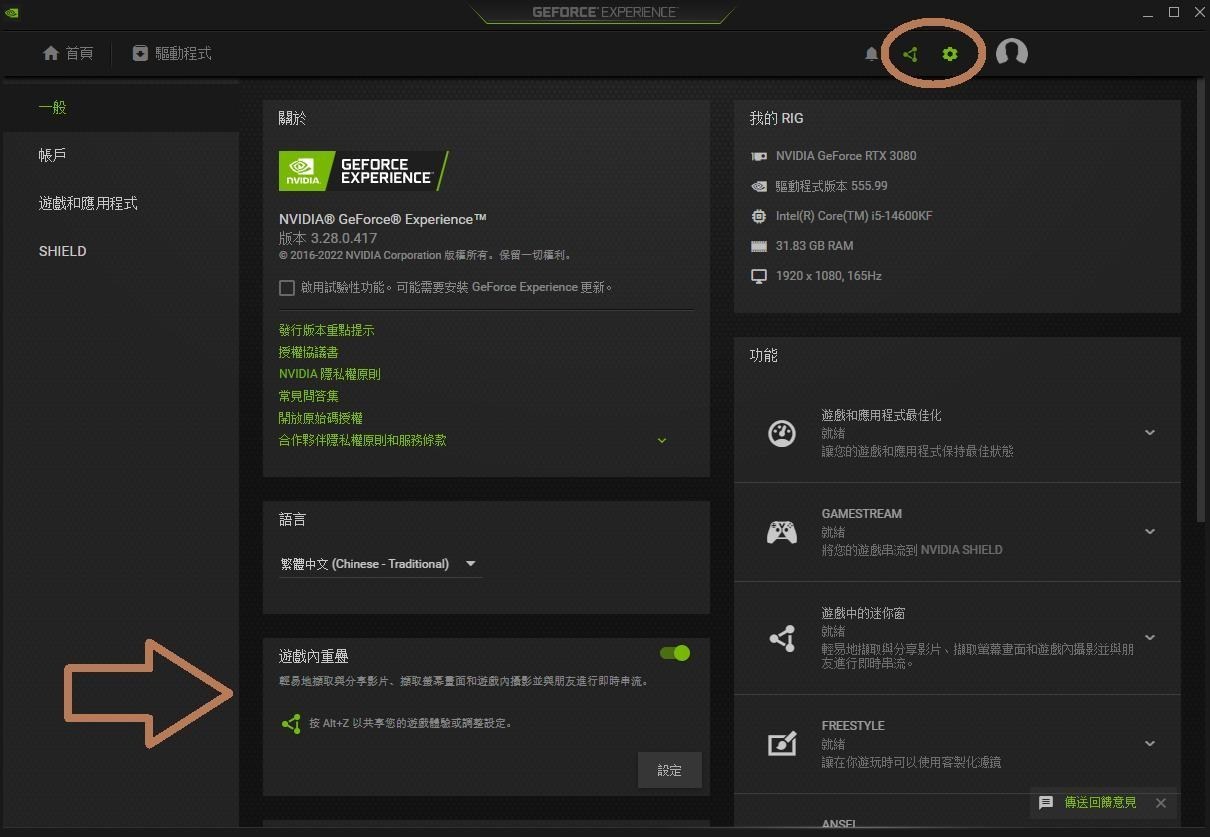Screen dimensions: 1210x837
Task: Open 授權協議書 license agreement link
Action: 309,352
